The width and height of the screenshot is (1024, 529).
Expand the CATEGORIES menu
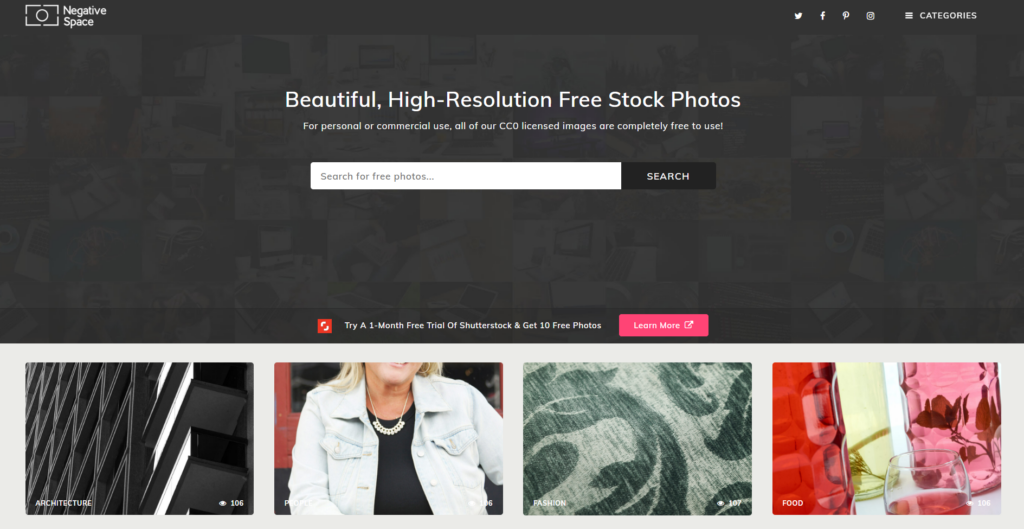pos(940,16)
